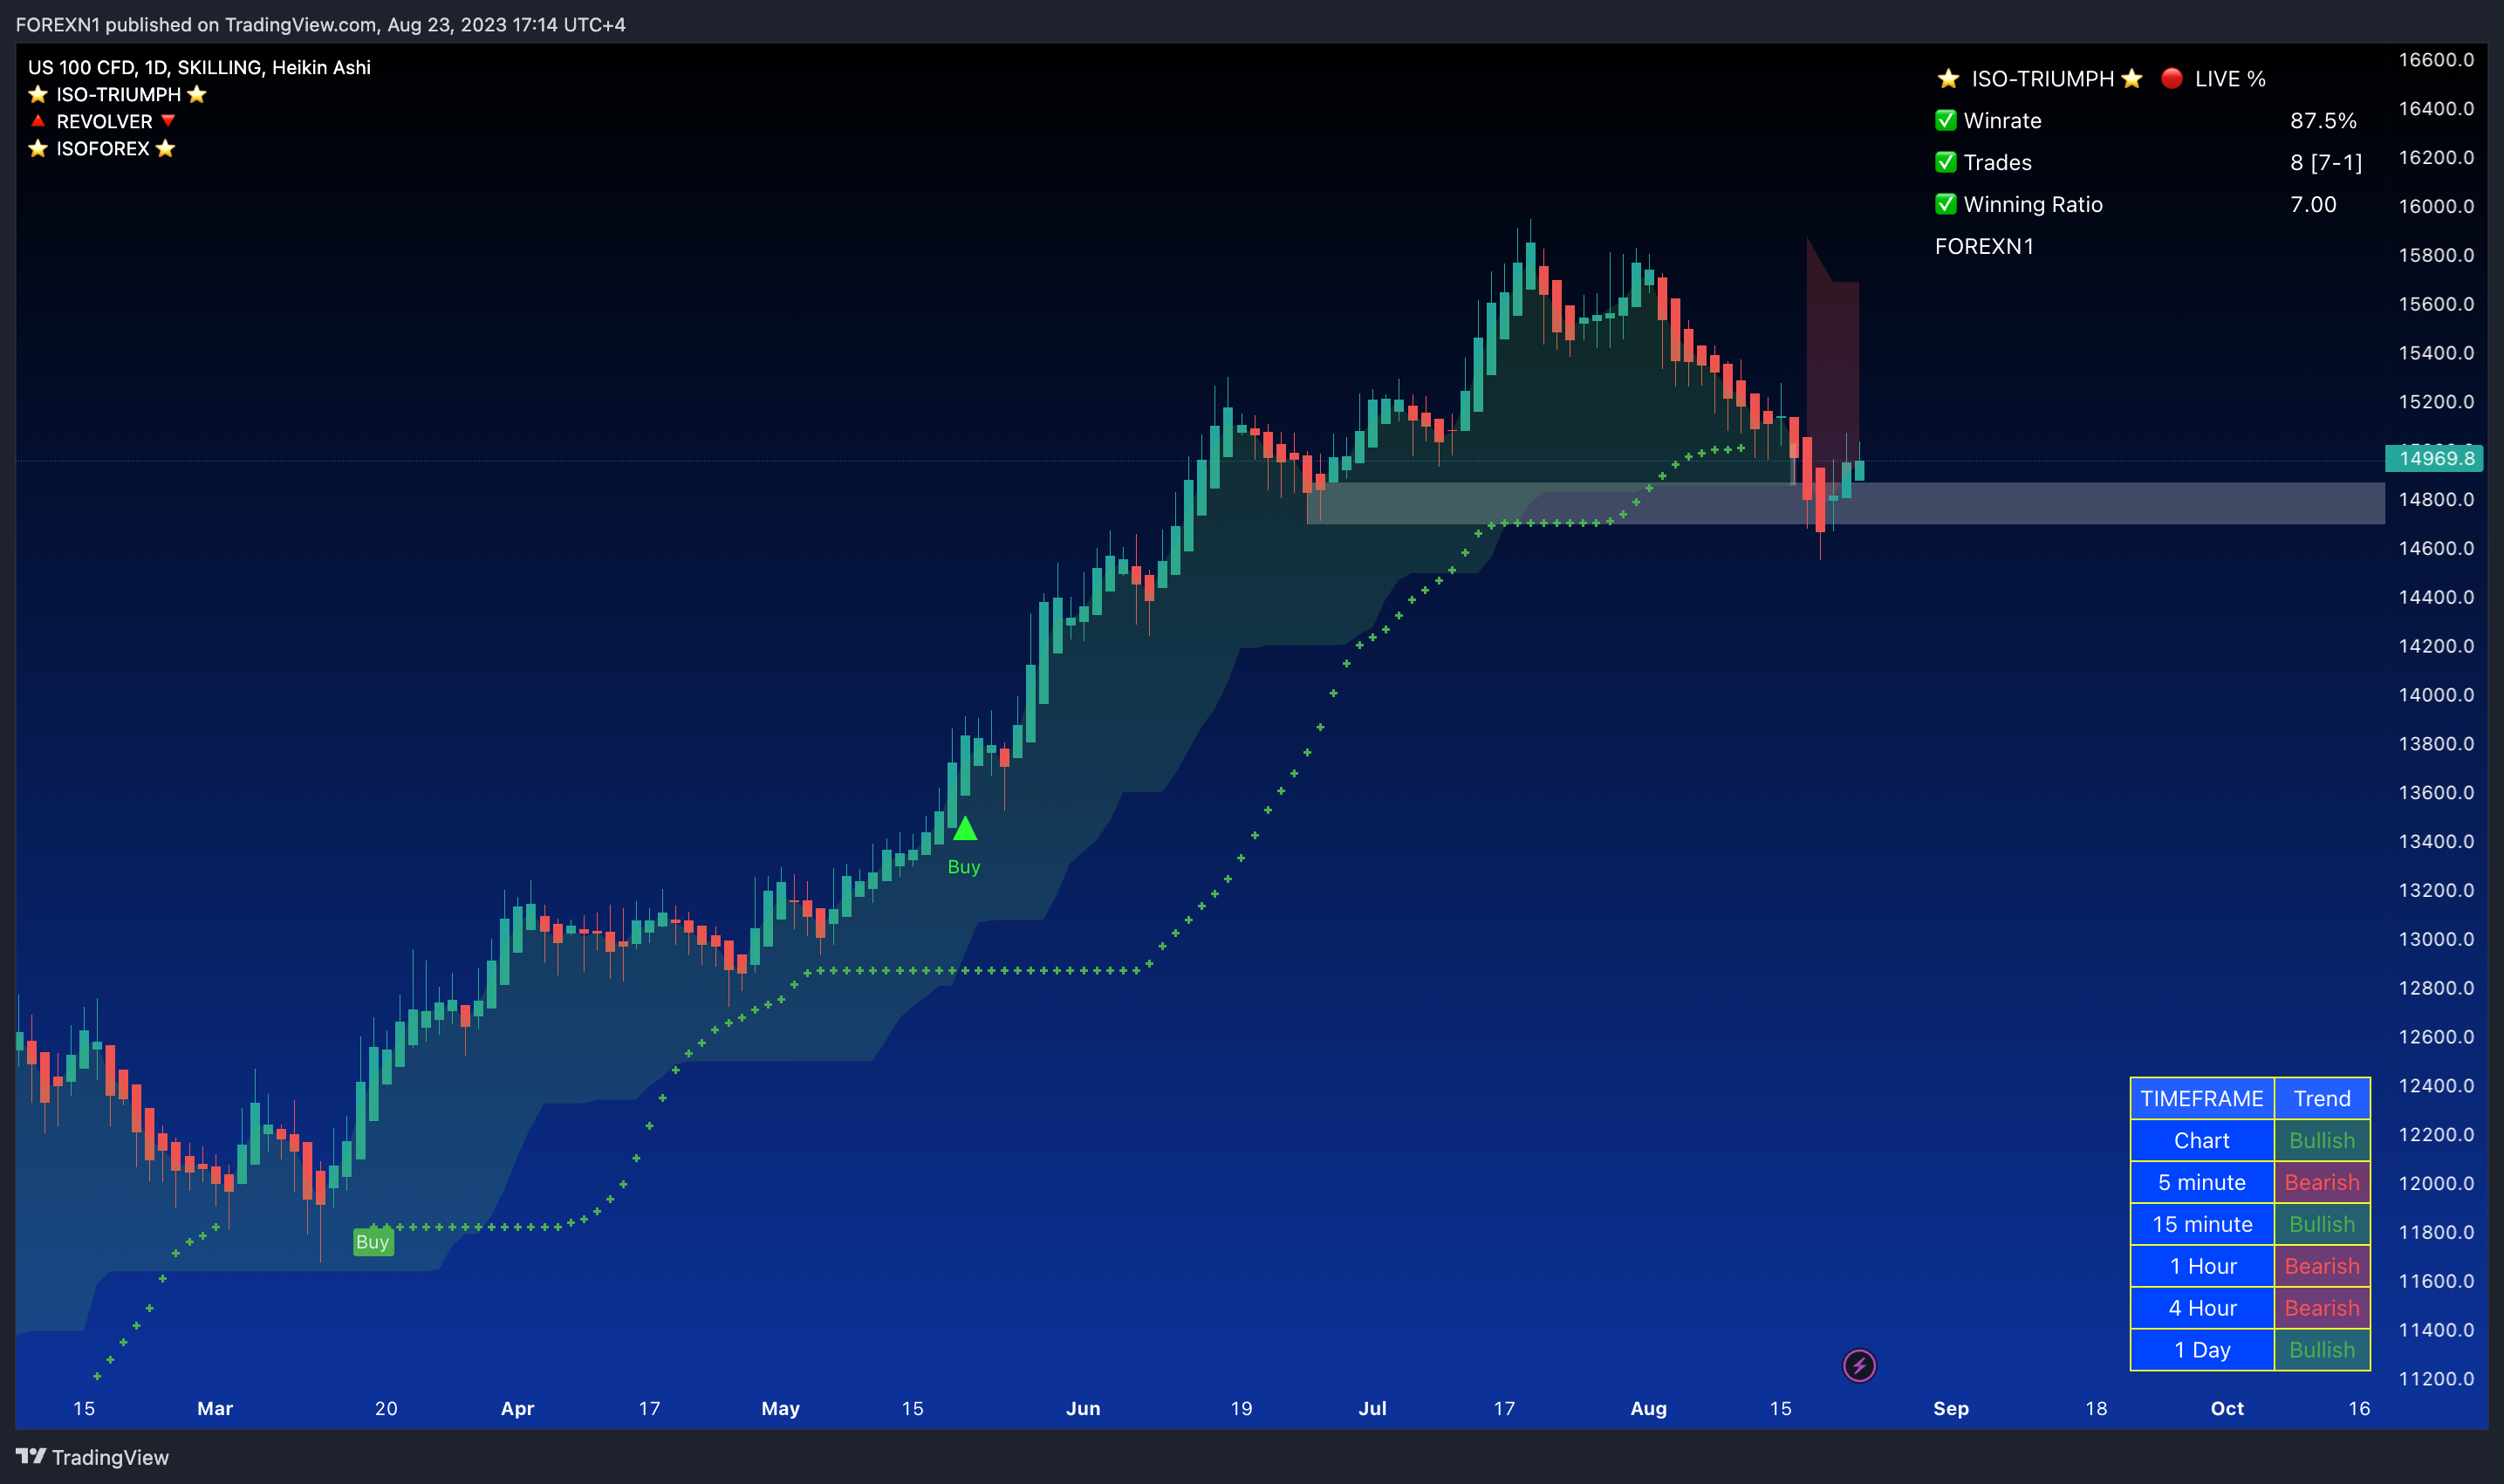Select the REVOLVER indicator legend label
The image size is (2504, 1484).
pos(103,121)
